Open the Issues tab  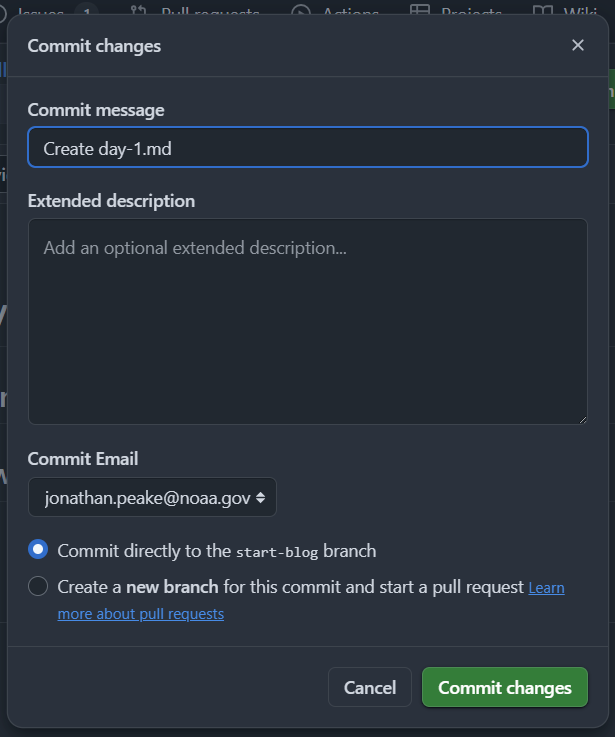pyautogui.click(x=41, y=11)
